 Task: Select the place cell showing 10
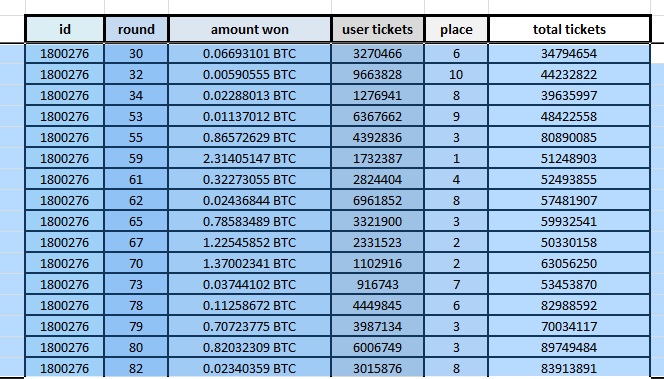point(456,75)
